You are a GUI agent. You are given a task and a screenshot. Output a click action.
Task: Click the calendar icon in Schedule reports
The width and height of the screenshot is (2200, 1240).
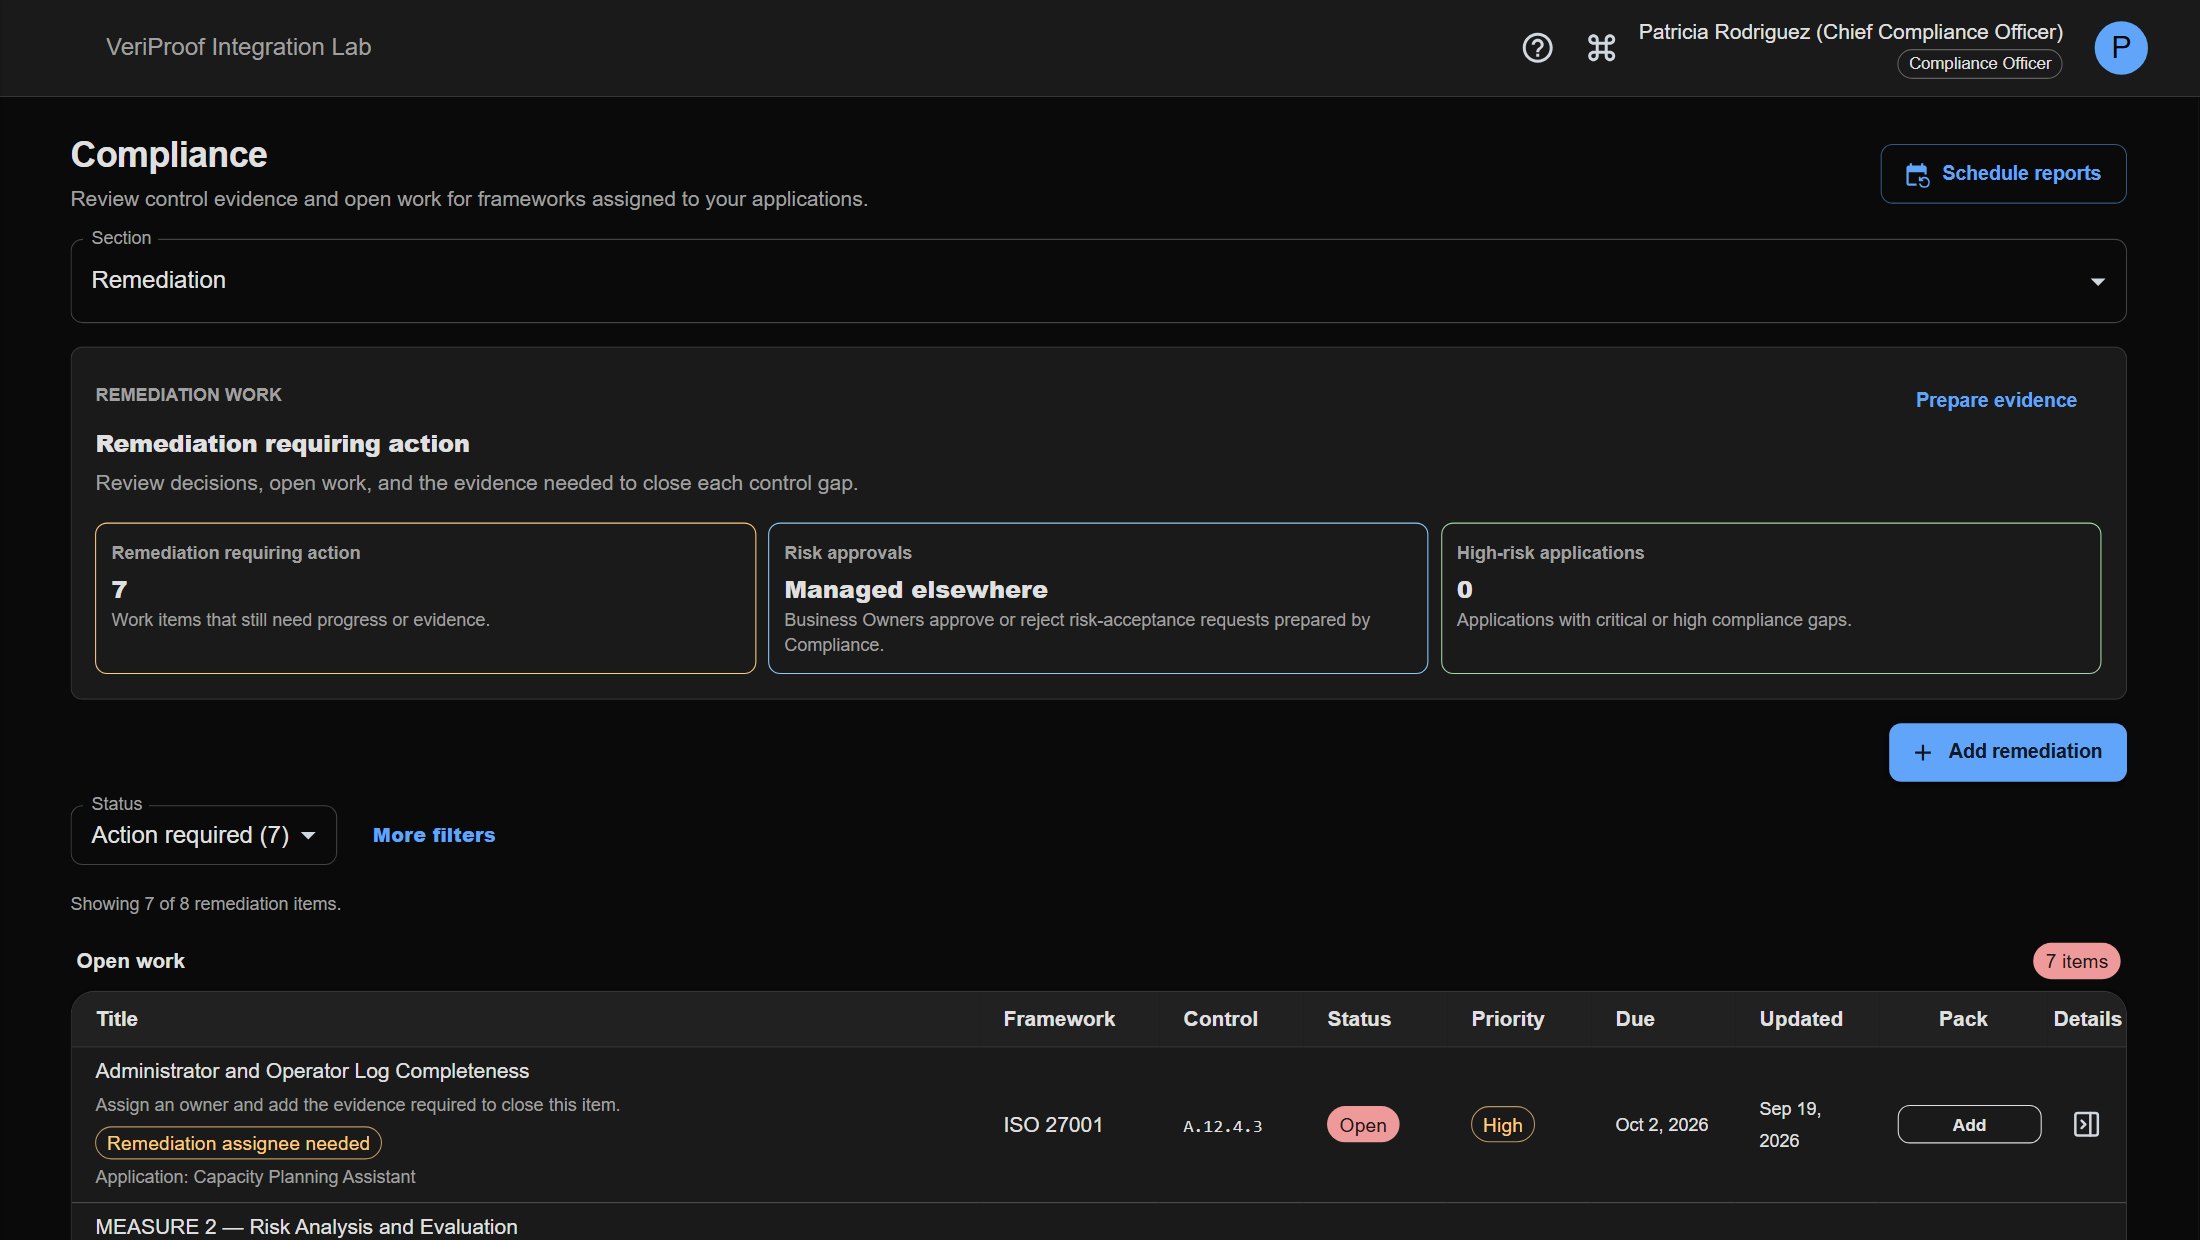[1916, 175]
